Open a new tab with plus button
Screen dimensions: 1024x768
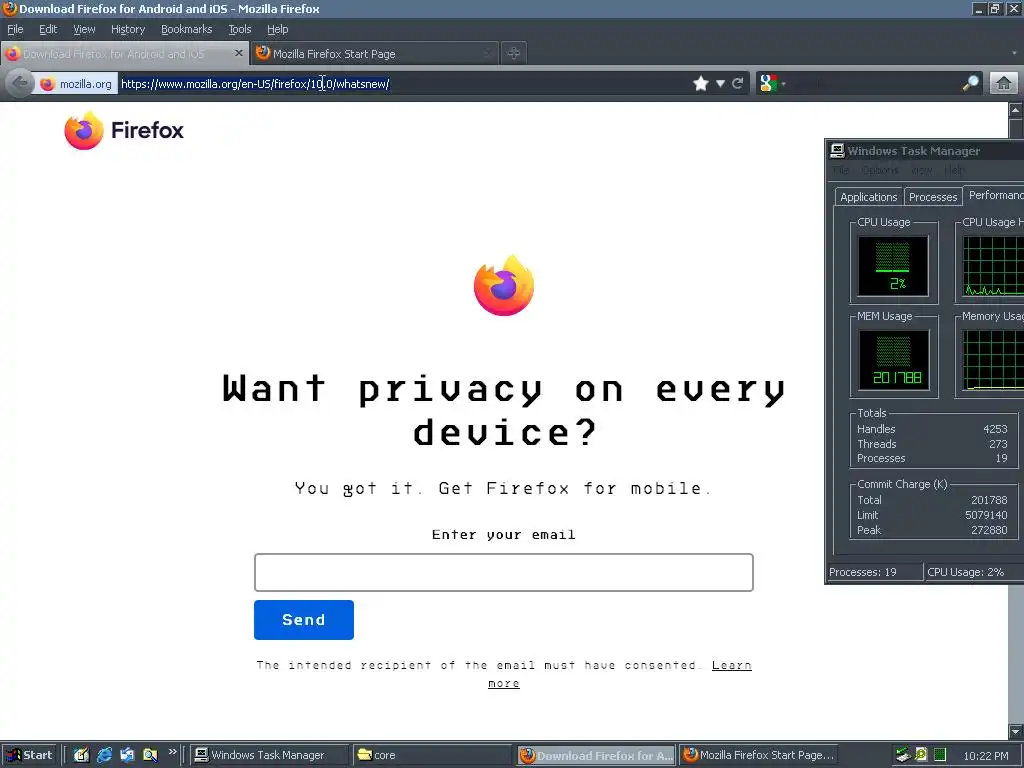pos(514,54)
